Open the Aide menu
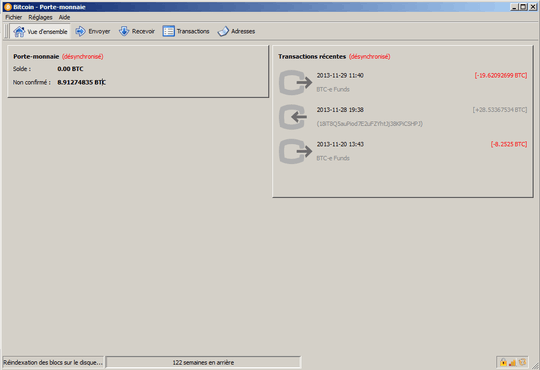Viewport: 540px width, 370px height. click(64, 17)
